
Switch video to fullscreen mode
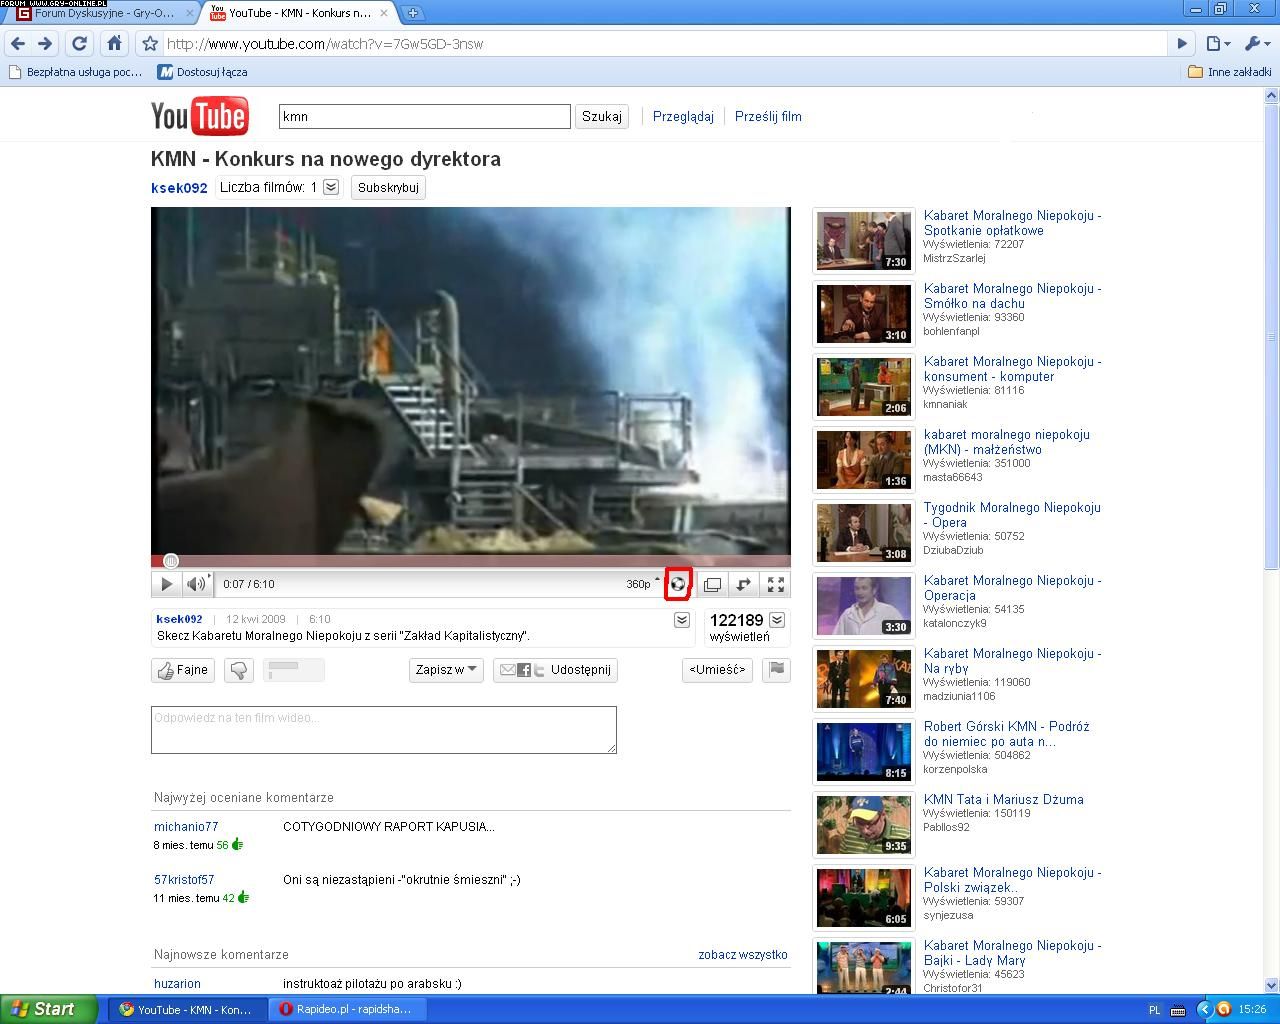775,584
